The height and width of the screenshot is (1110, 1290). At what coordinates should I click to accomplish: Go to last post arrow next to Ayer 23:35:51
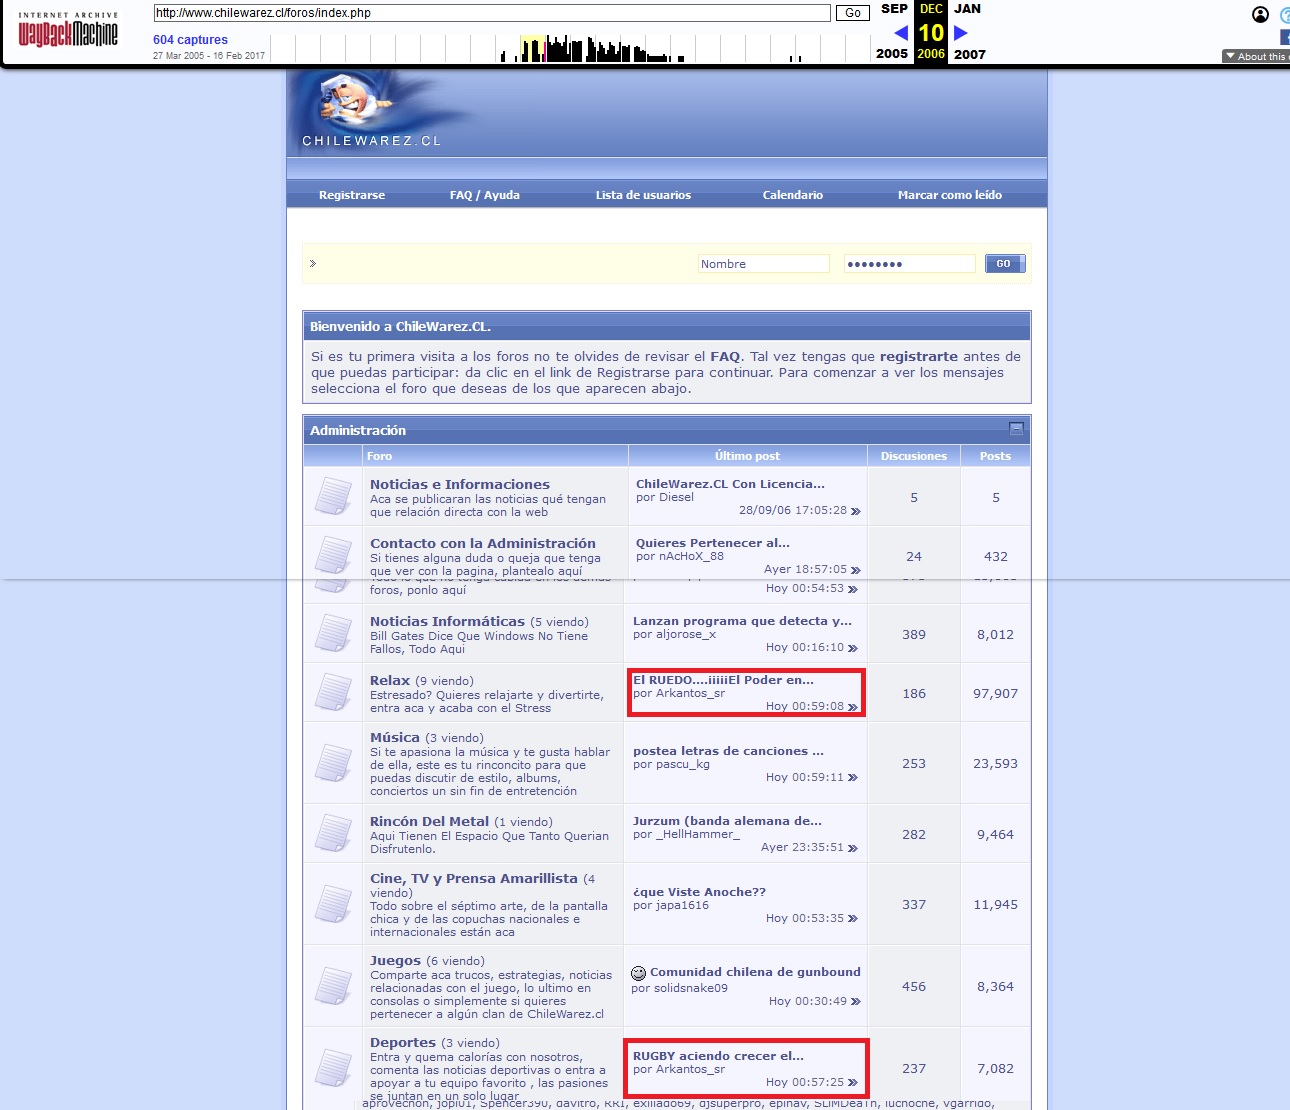[x=852, y=848]
